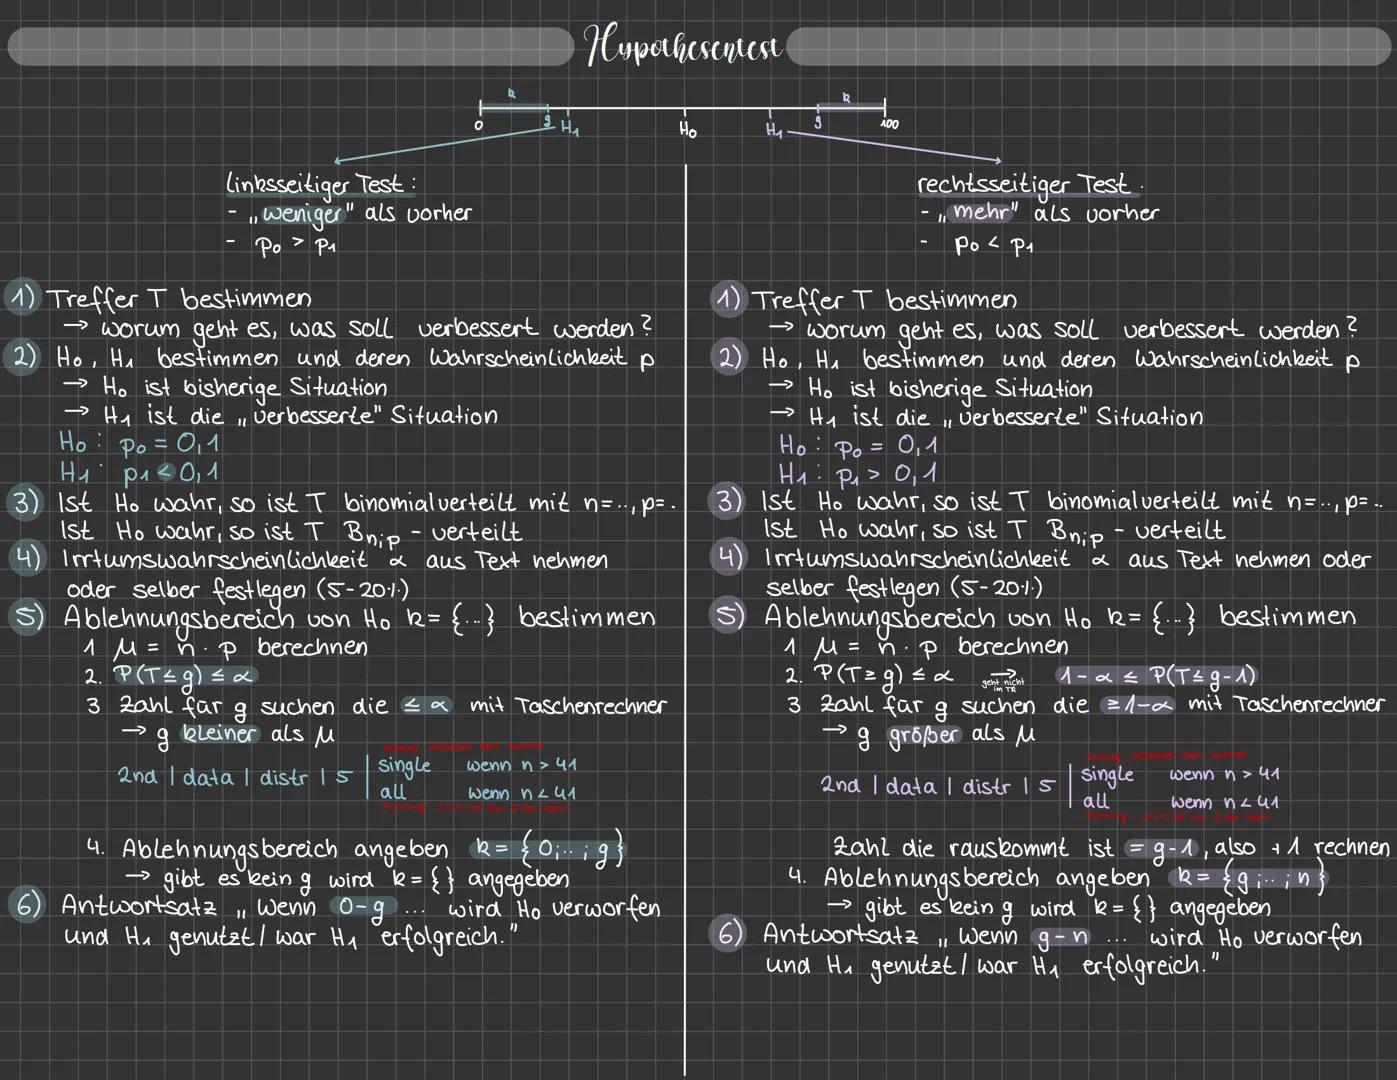
Task: Click the highlighted "k = {0;..;g}" set
Action: click(x=548, y=850)
